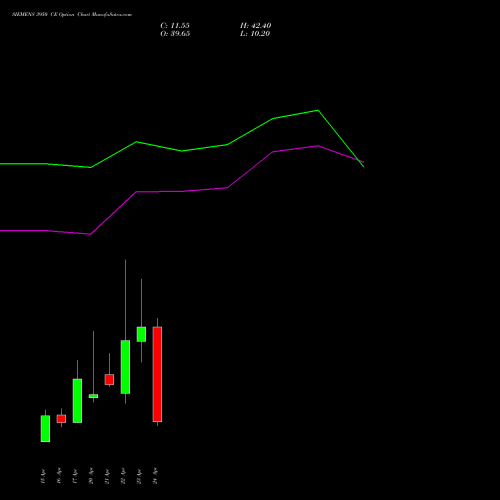This screenshot has width=500, height=500.
Task: Click the 24 Apr date axis label
Action: point(155,476)
